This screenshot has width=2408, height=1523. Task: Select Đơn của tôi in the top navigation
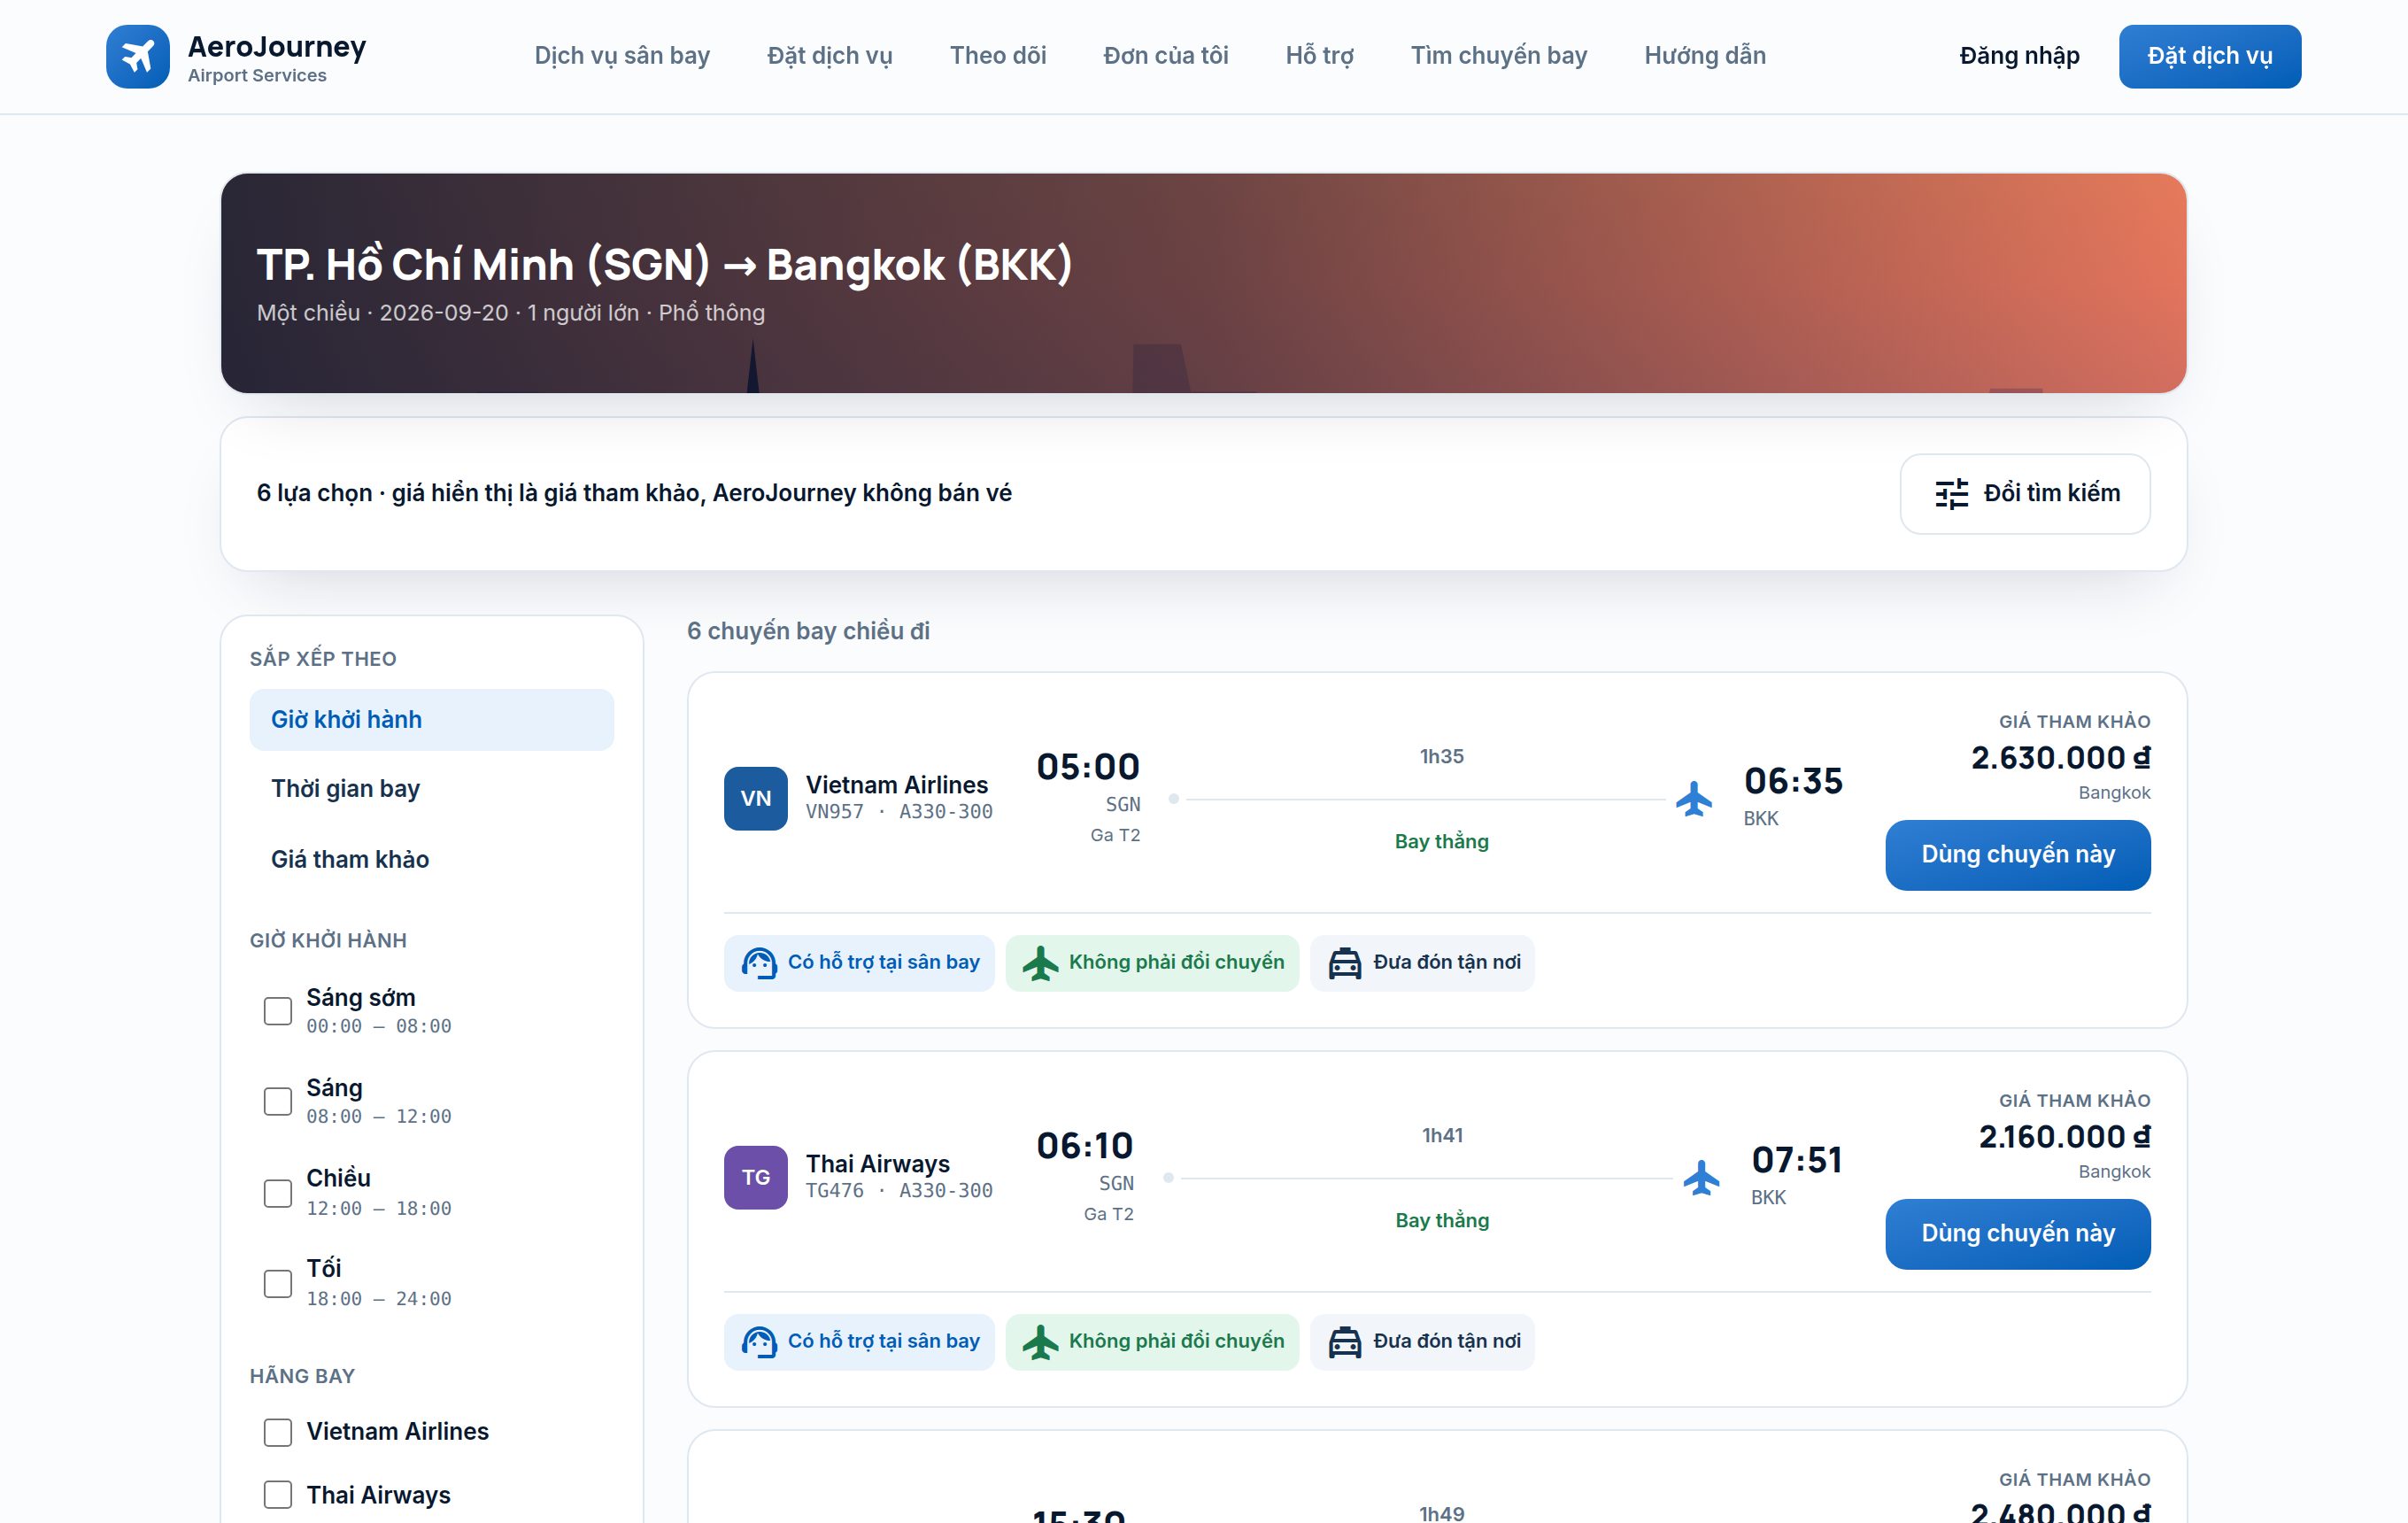pos(1166,56)
